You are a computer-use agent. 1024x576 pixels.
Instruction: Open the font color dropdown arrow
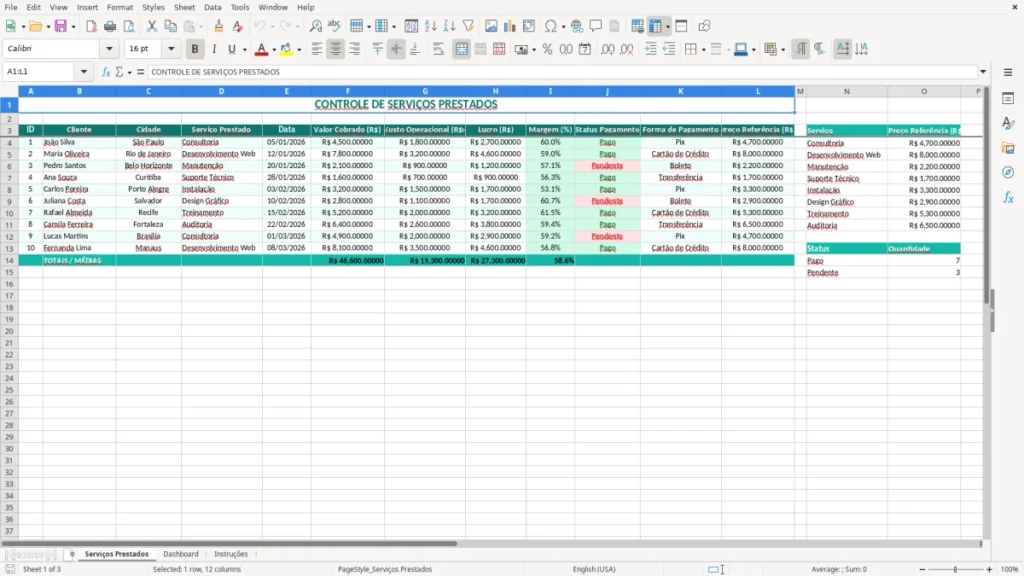(274, 50)
